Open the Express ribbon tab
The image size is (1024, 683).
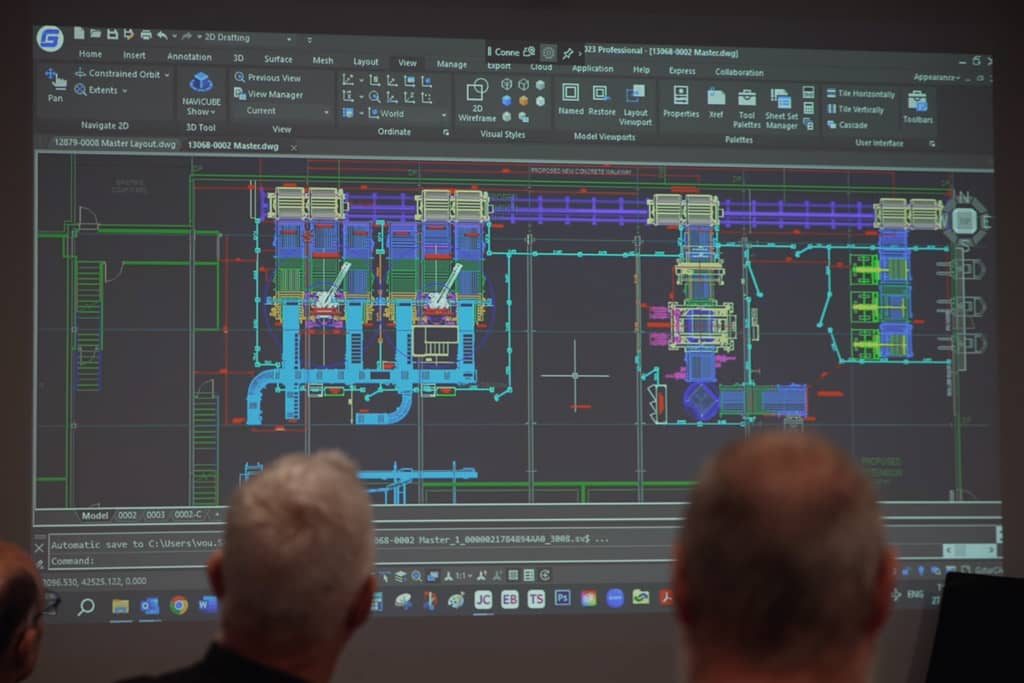point(682,71)
